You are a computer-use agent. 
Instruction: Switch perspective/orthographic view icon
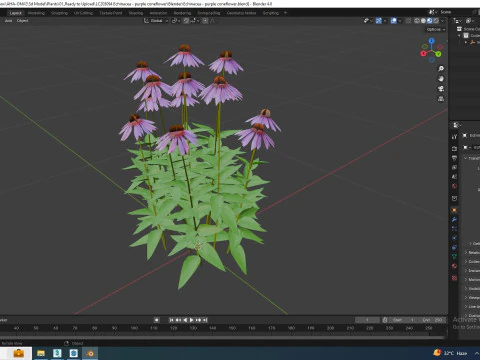(x=441, y=99)
